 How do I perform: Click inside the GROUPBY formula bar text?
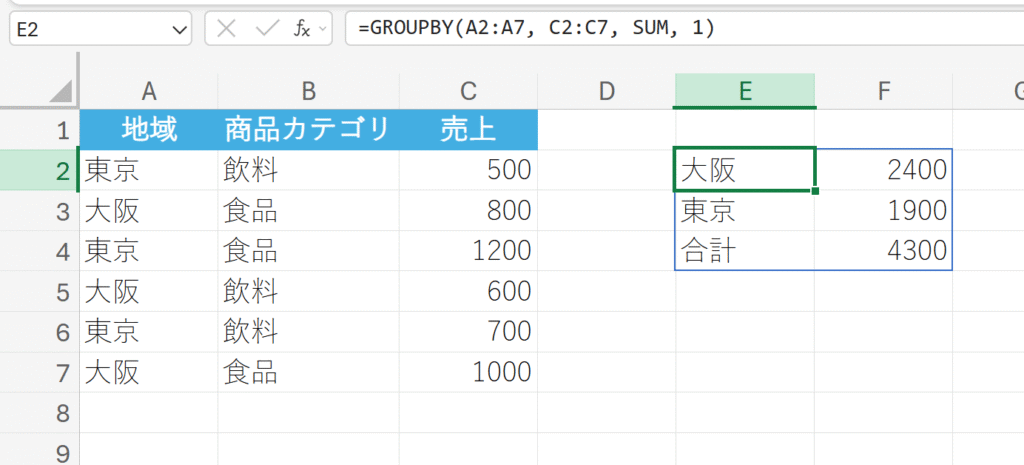pos(542,29)
